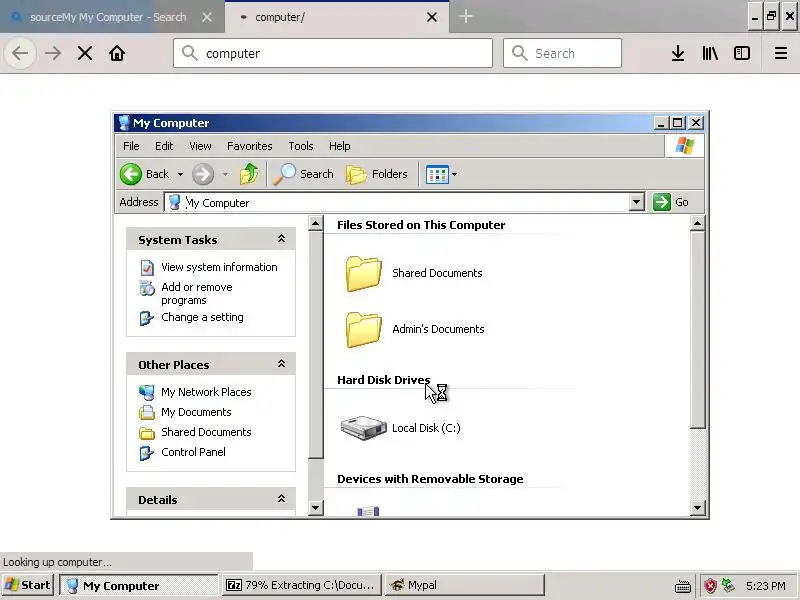This screenshot has height=600, width=800.
Task: Collapse the Details panel
Action: pos(281,498)
